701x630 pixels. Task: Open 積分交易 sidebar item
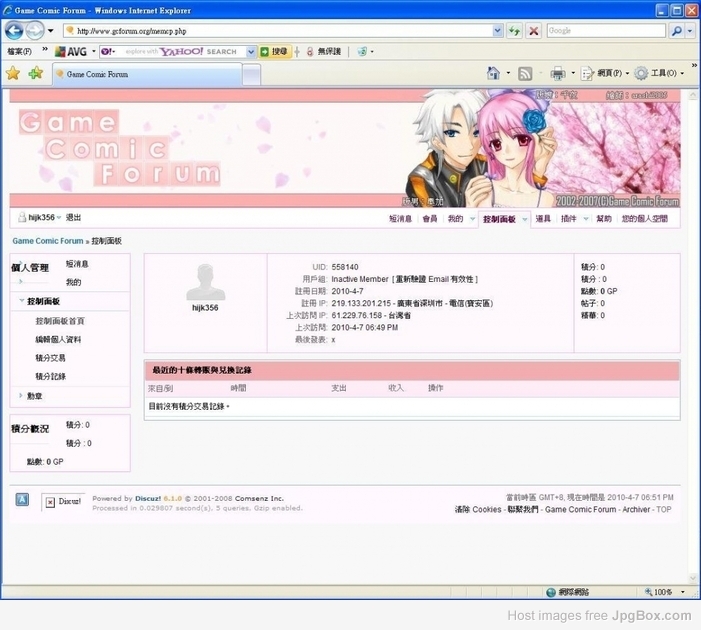51,358
